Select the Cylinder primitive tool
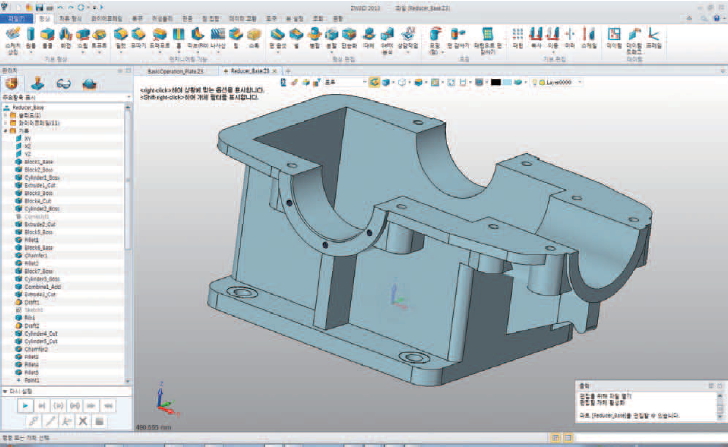Viewport: 728px width, 447px height. (31, 37)
